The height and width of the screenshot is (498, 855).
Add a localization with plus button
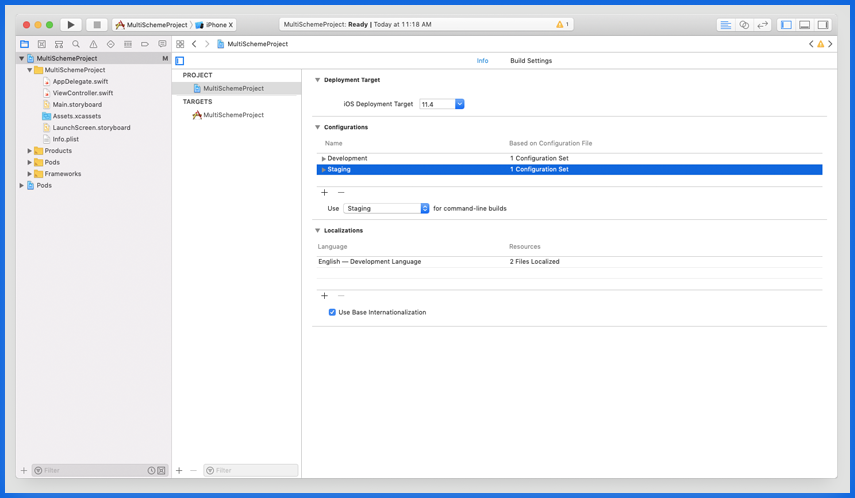[324, 296]
